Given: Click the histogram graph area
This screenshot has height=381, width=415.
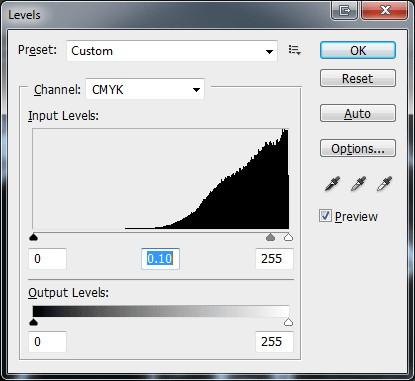Looking at the screenshot, I should coord(161,179).
